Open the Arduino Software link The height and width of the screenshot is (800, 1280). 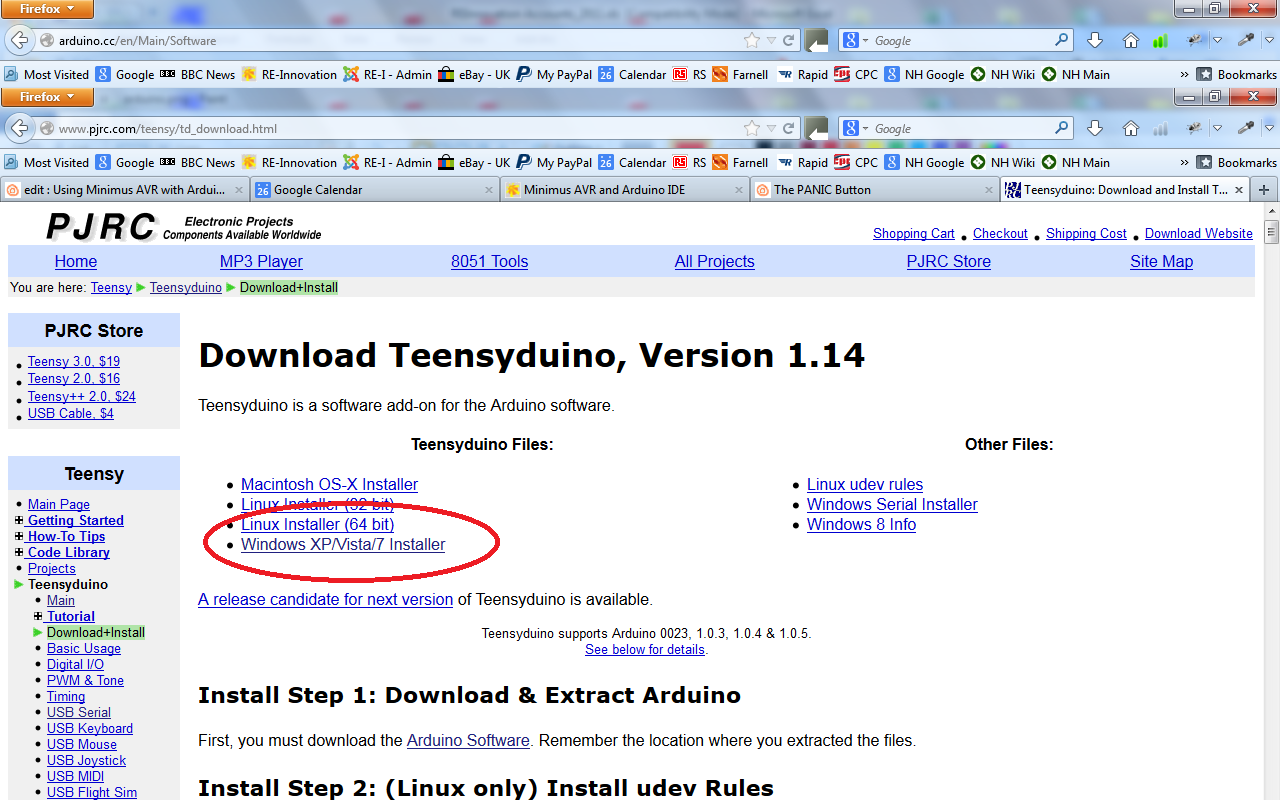click(x=468, y=741)
